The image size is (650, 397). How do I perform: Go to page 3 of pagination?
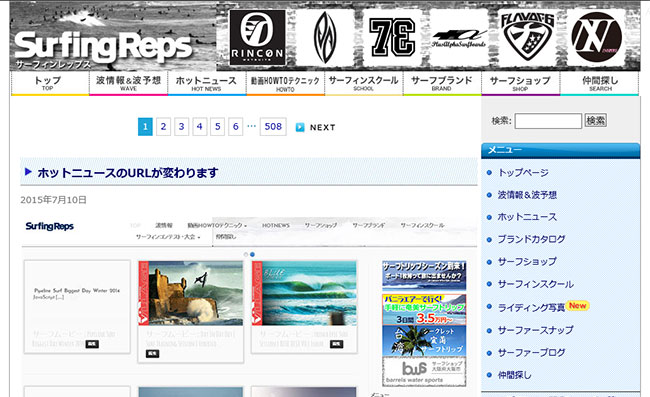[182, 127]
